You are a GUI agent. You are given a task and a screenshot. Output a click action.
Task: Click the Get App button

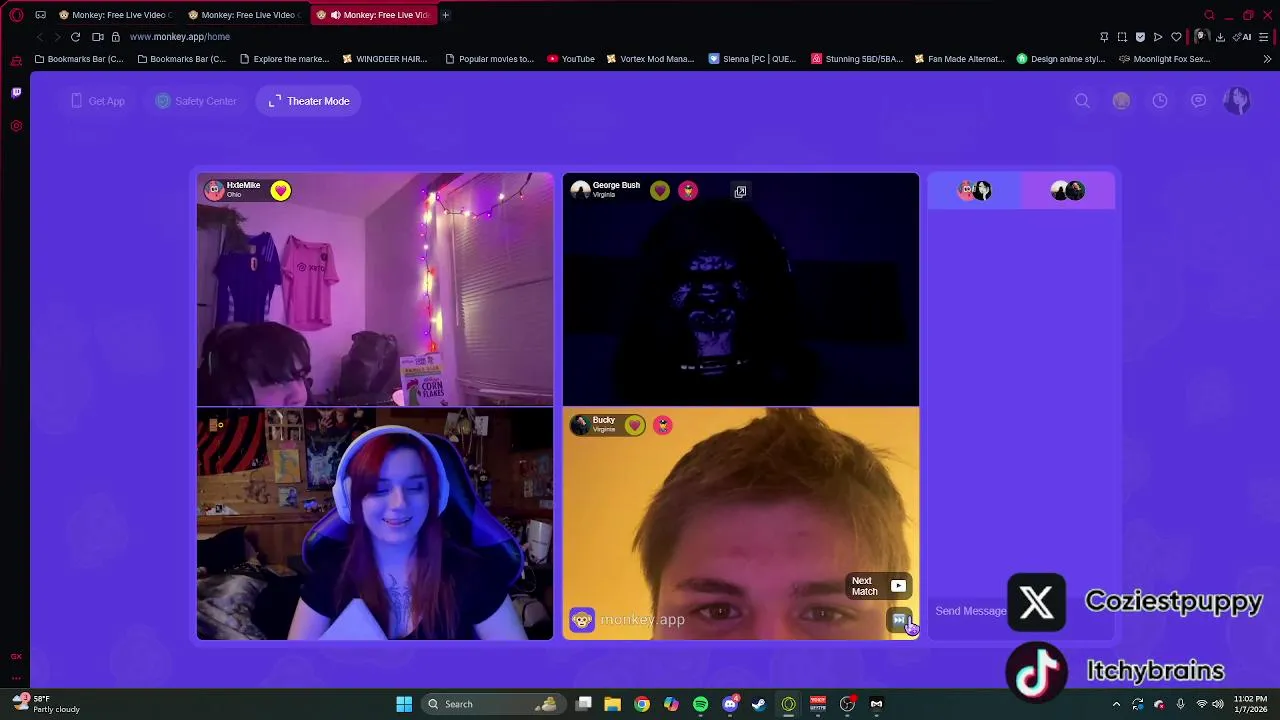point(98,101)
